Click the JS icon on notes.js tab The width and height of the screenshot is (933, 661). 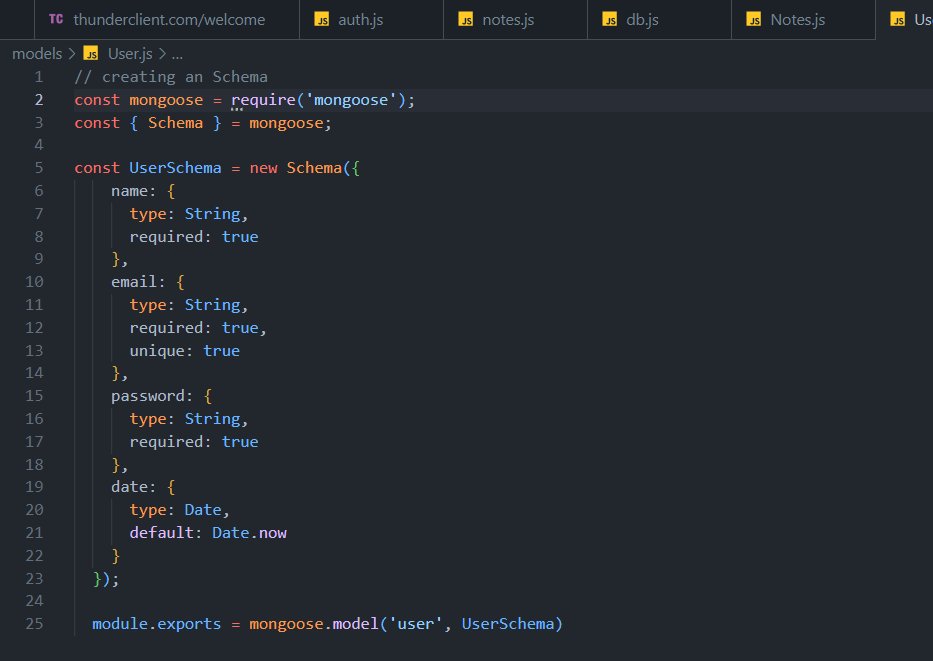coord(465,20)
